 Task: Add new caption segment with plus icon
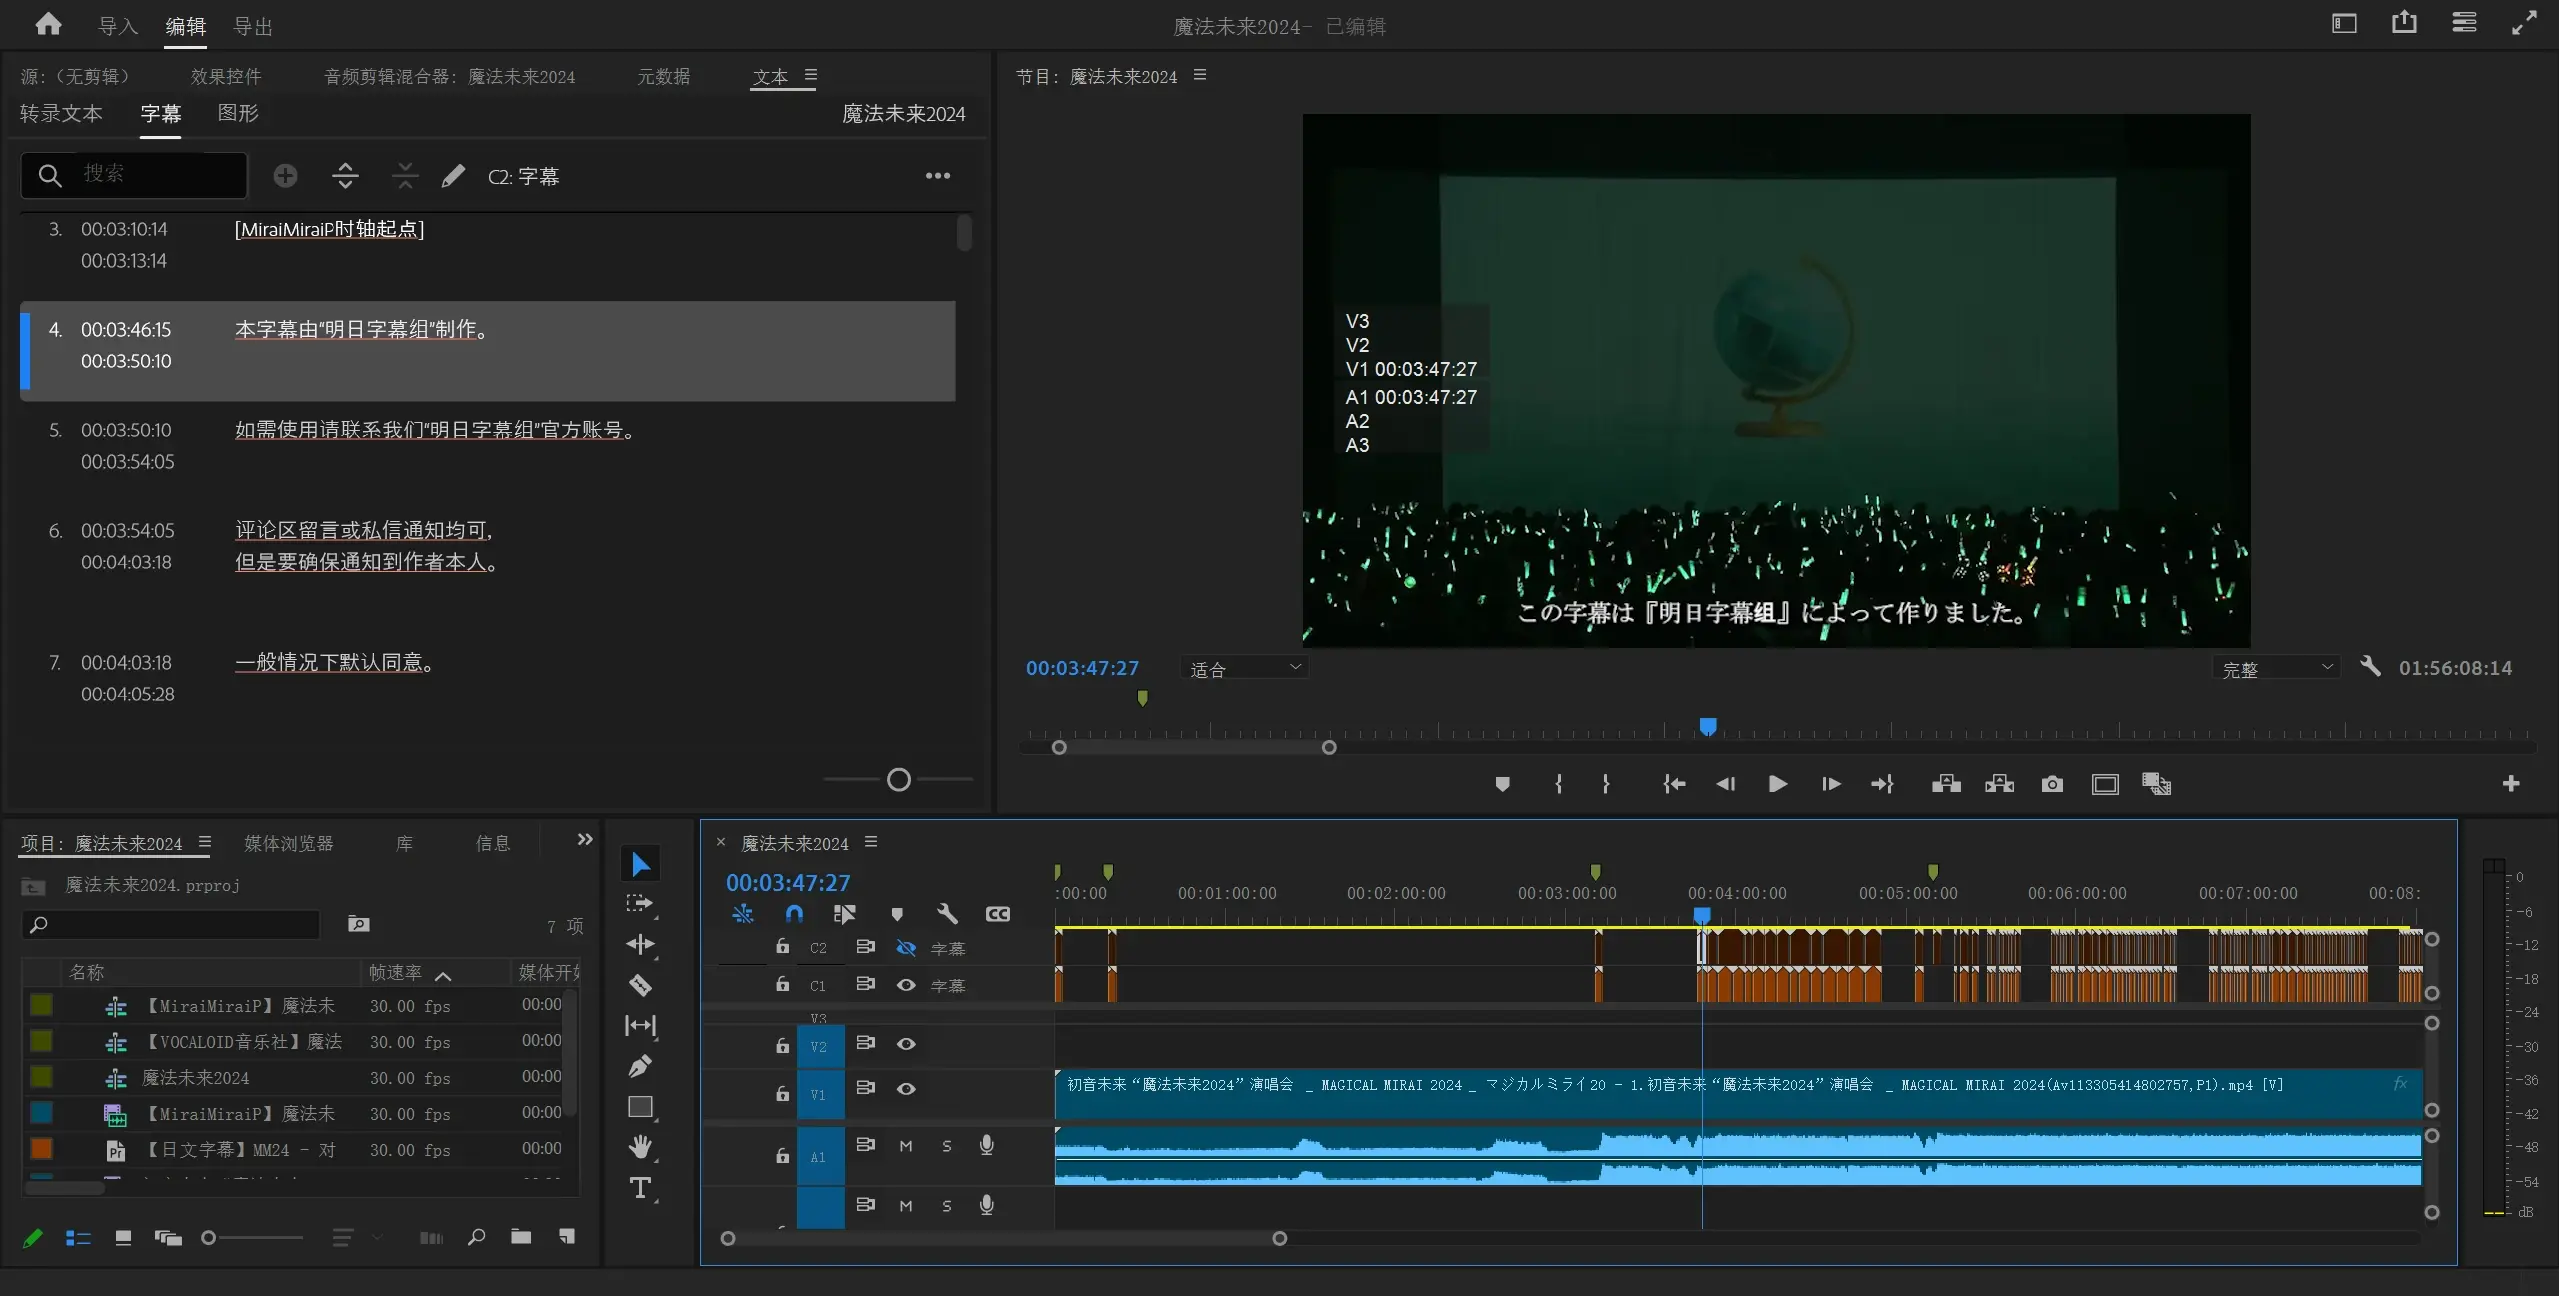coord(285,176)
